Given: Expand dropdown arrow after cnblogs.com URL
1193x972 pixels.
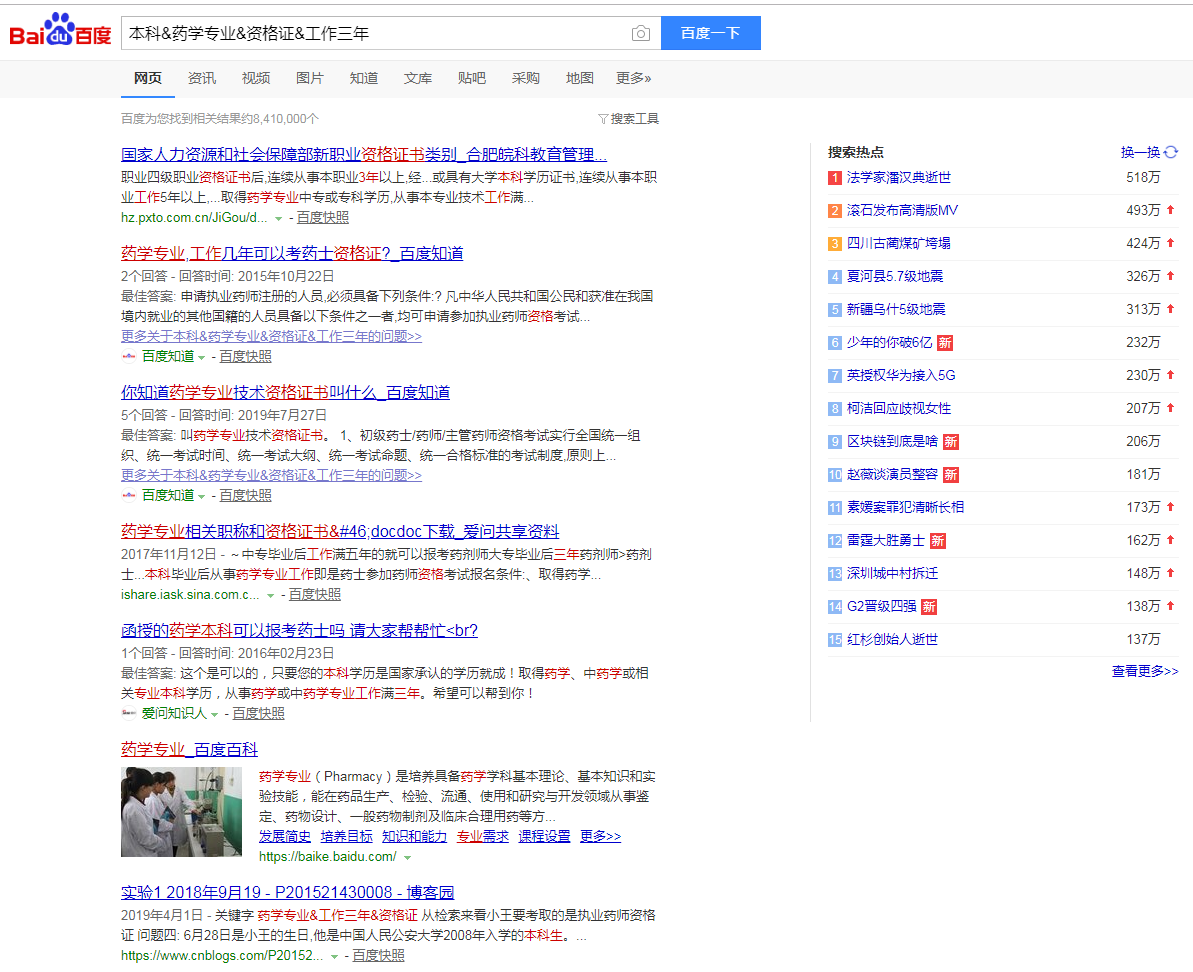Looking at the screenshot, I should click(x=334, y=957).
